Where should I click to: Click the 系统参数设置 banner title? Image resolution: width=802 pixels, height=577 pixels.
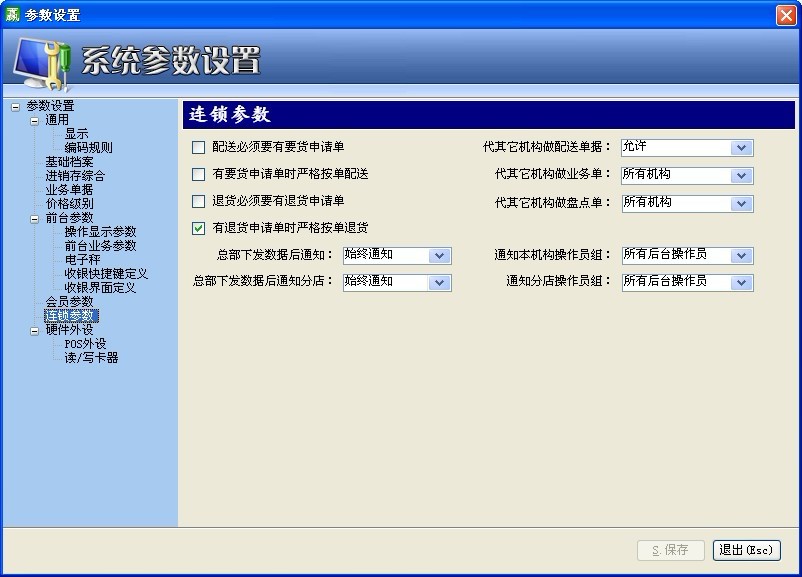(x=170, y=60)
